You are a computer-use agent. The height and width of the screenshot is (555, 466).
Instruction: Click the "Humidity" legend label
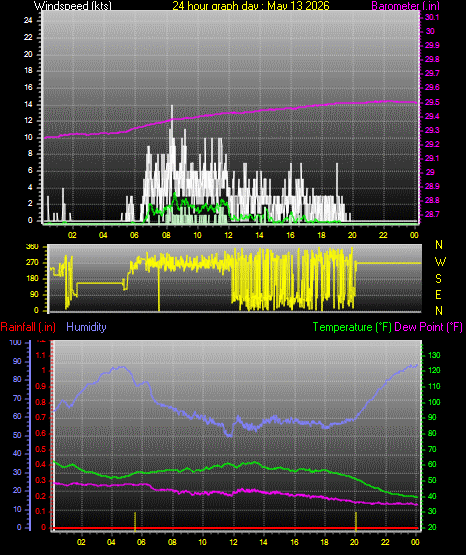(86, 327)
